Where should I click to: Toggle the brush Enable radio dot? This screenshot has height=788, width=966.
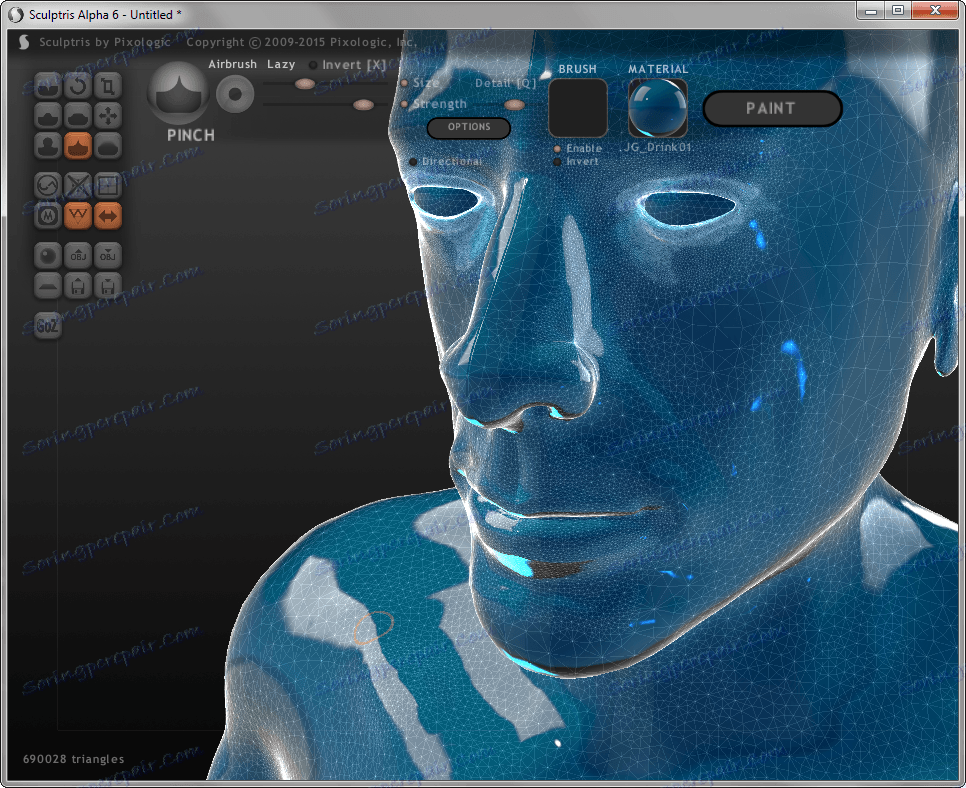point(557,149)
